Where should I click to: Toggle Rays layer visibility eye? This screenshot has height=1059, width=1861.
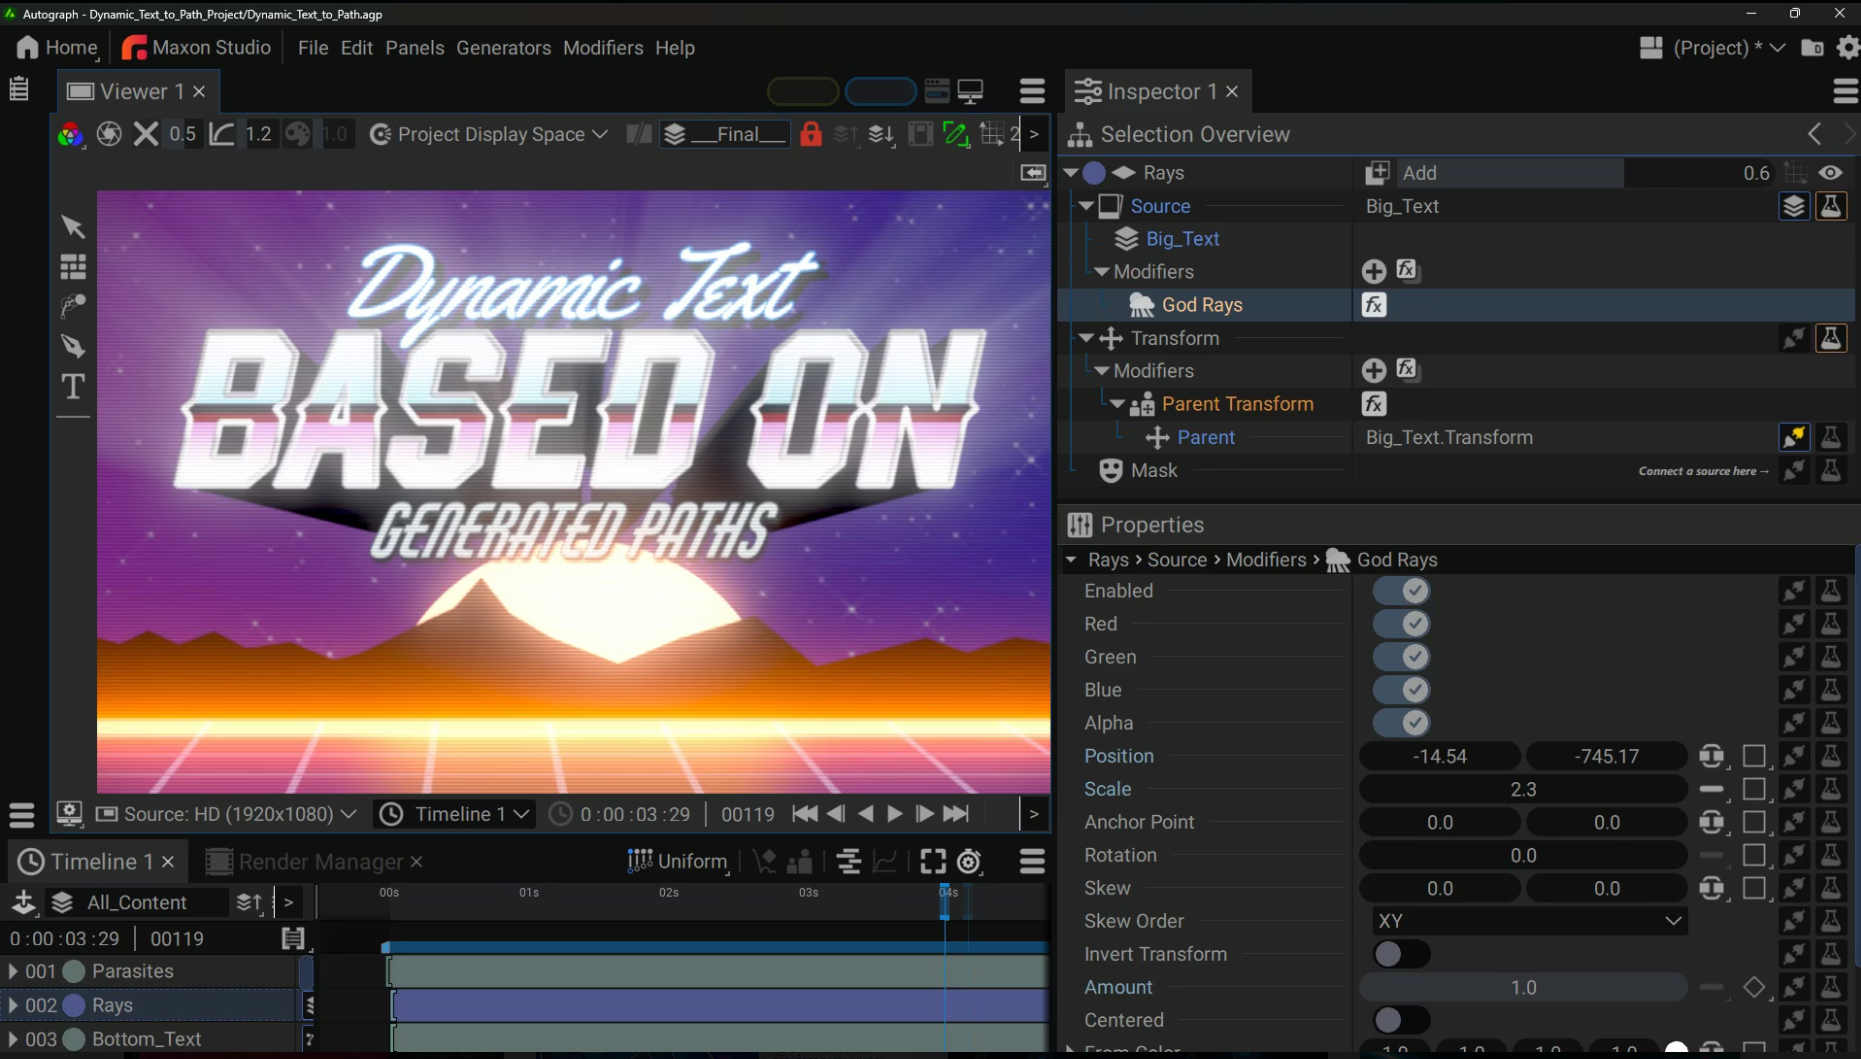(x=1830, y=173)
